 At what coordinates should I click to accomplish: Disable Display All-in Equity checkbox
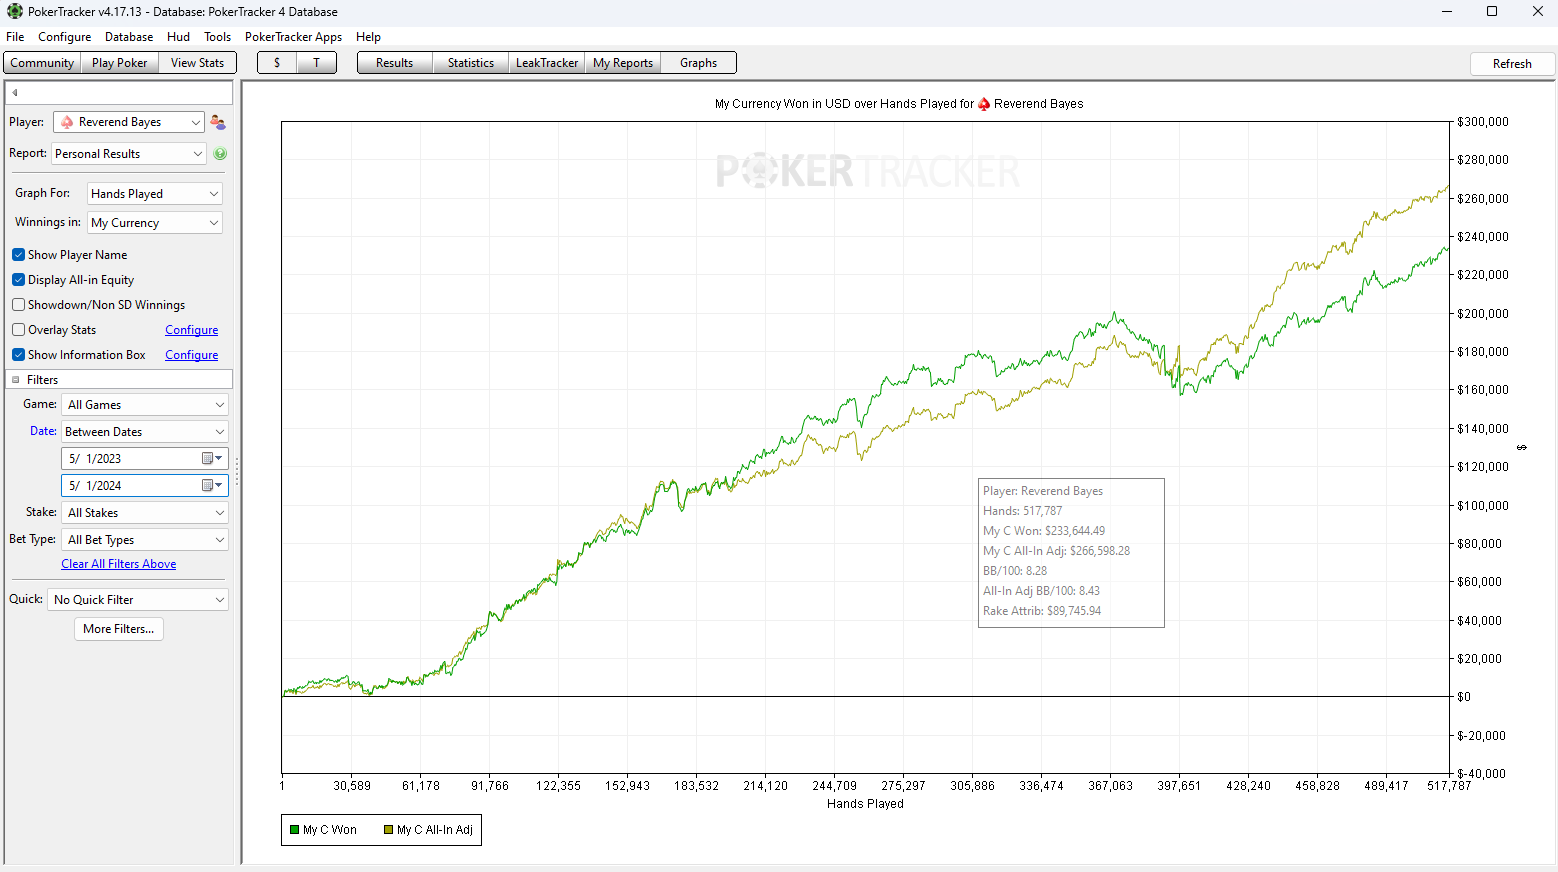pos(19,280)
